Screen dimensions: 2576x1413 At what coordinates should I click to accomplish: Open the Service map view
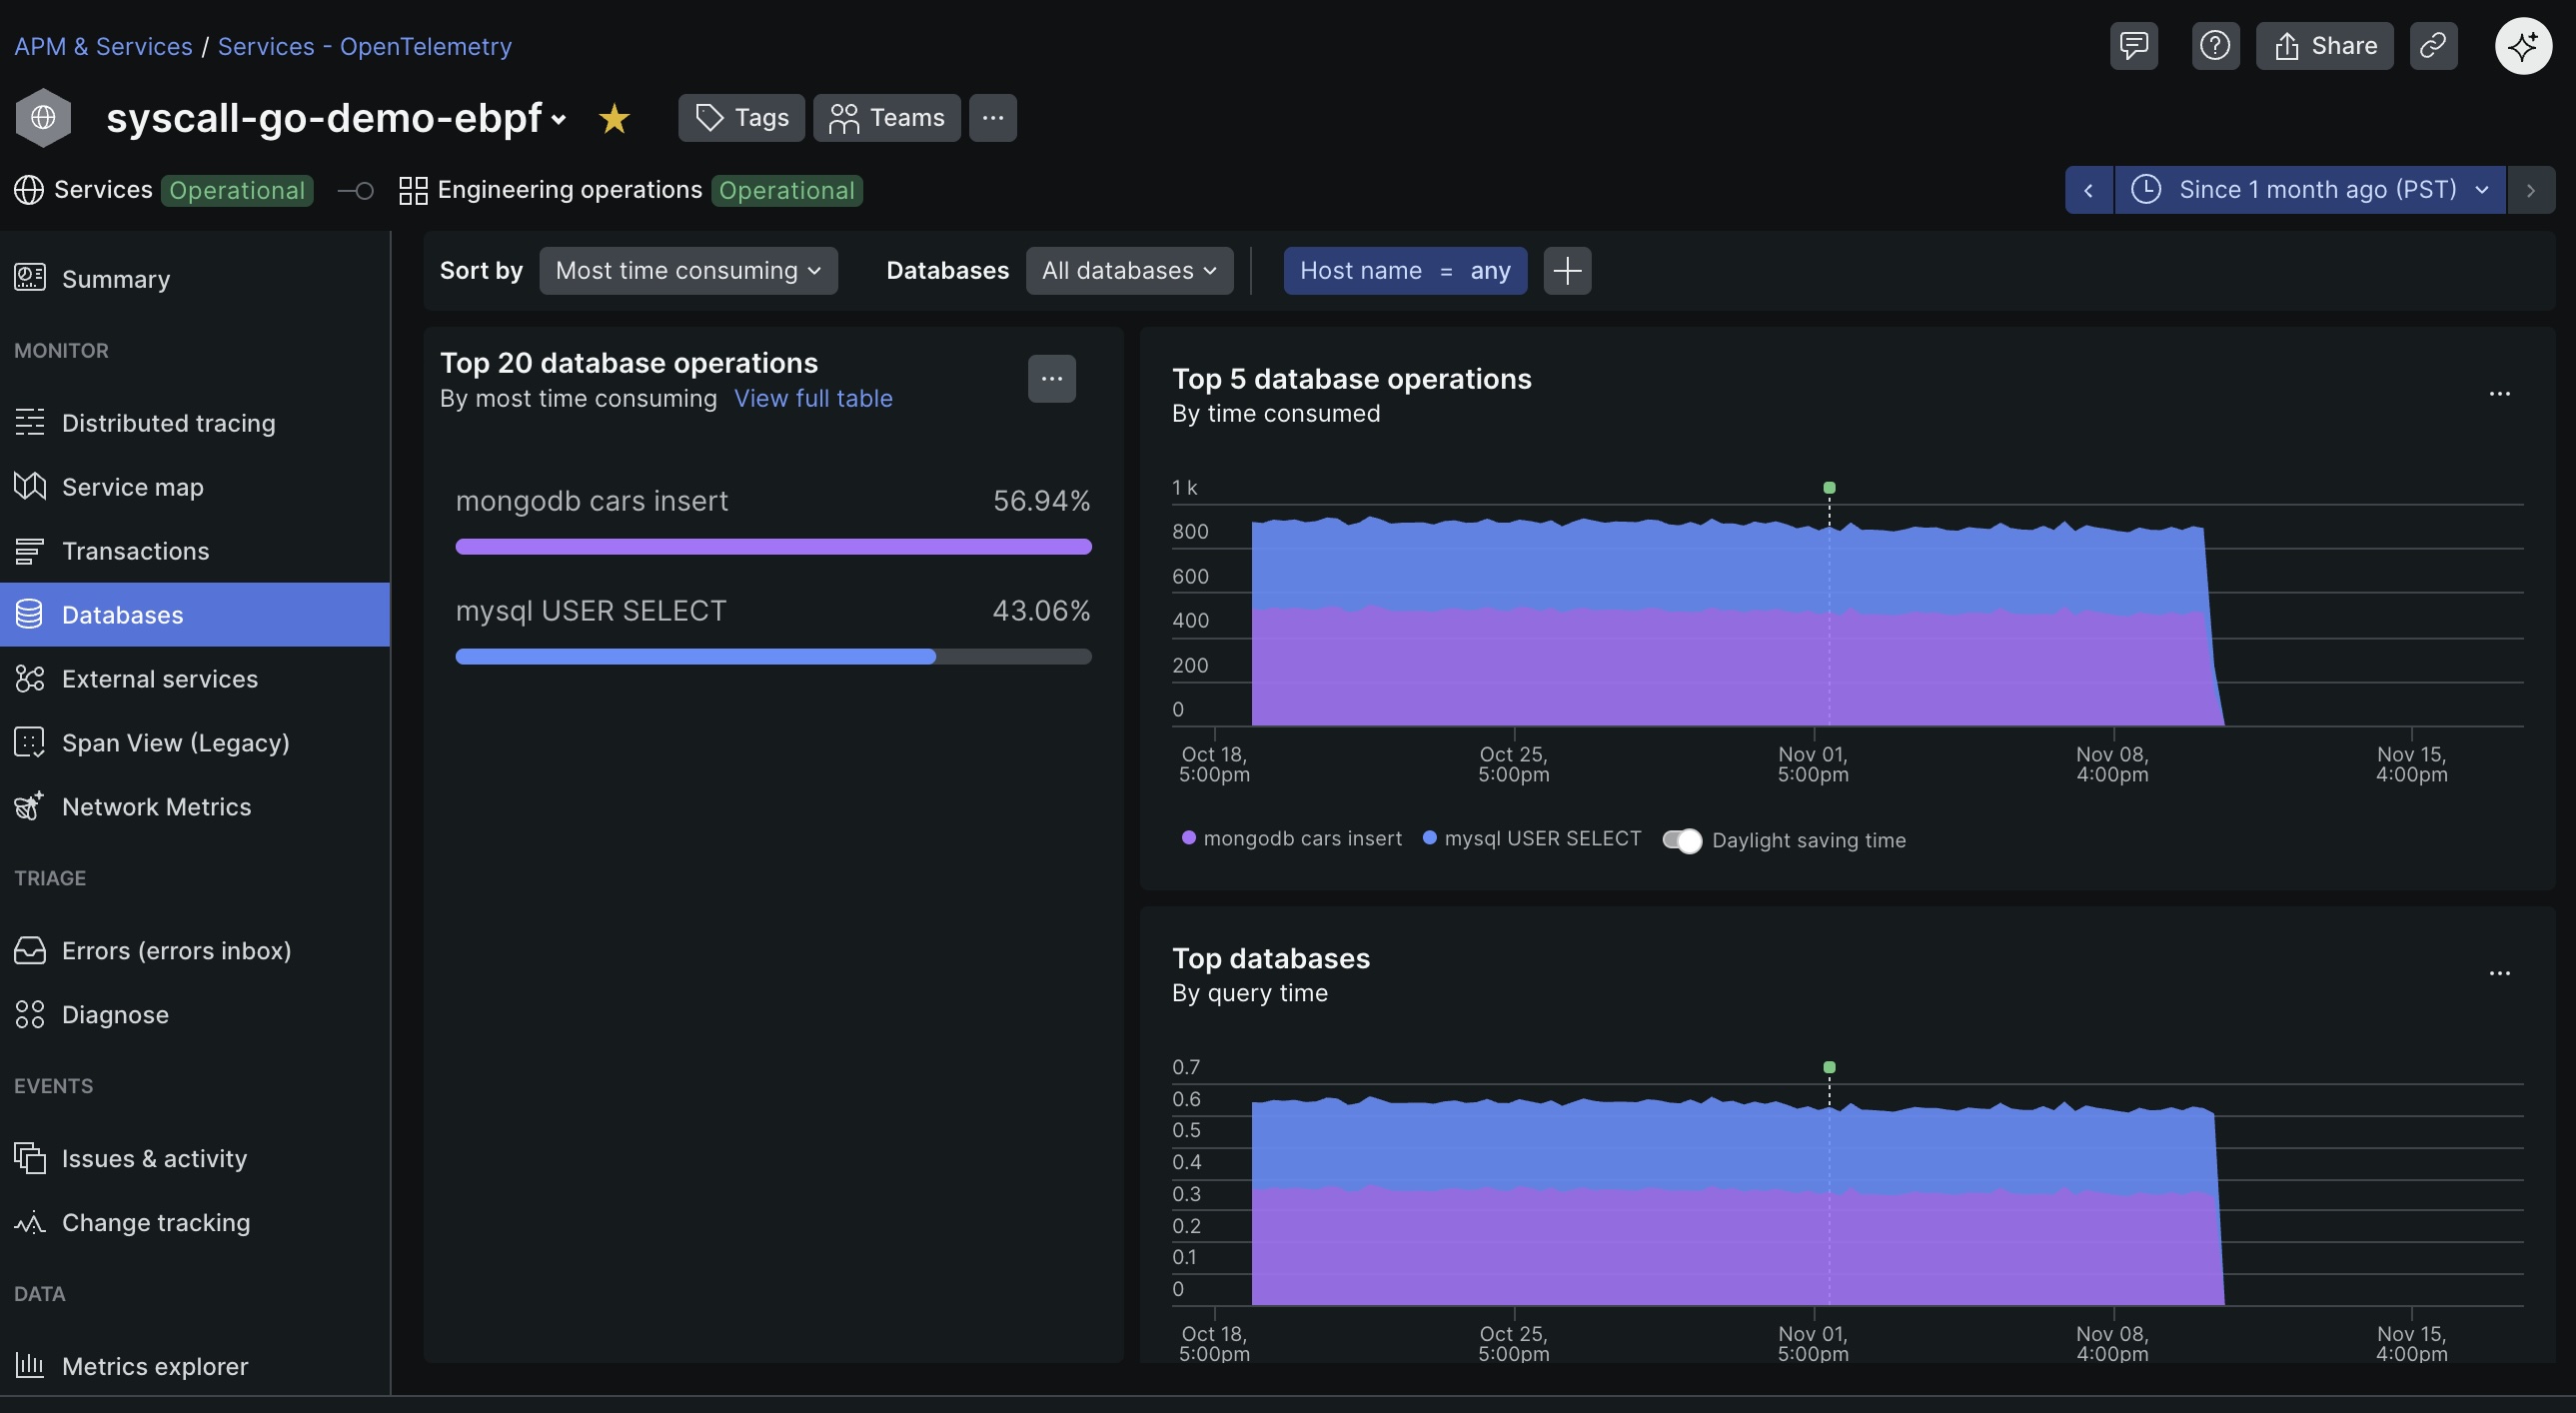pyautogui.click(x=133, y=486)
